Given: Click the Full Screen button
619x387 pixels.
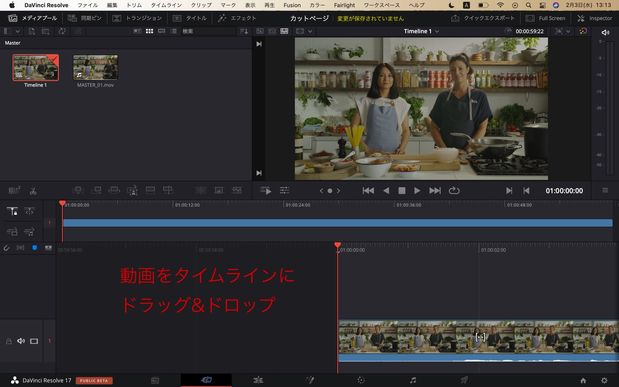Looking at the screenshot, I should (x=546, y=18).
